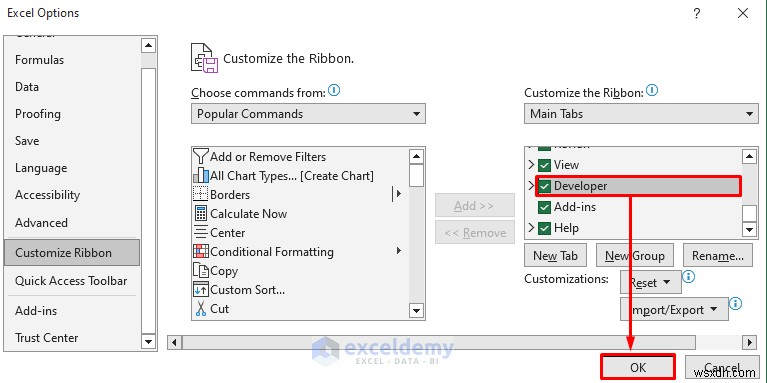The height and width of the screenshot is (383, 767).
Task: Toggle the Add-ins tab checkbox
Action: (544, 207)
